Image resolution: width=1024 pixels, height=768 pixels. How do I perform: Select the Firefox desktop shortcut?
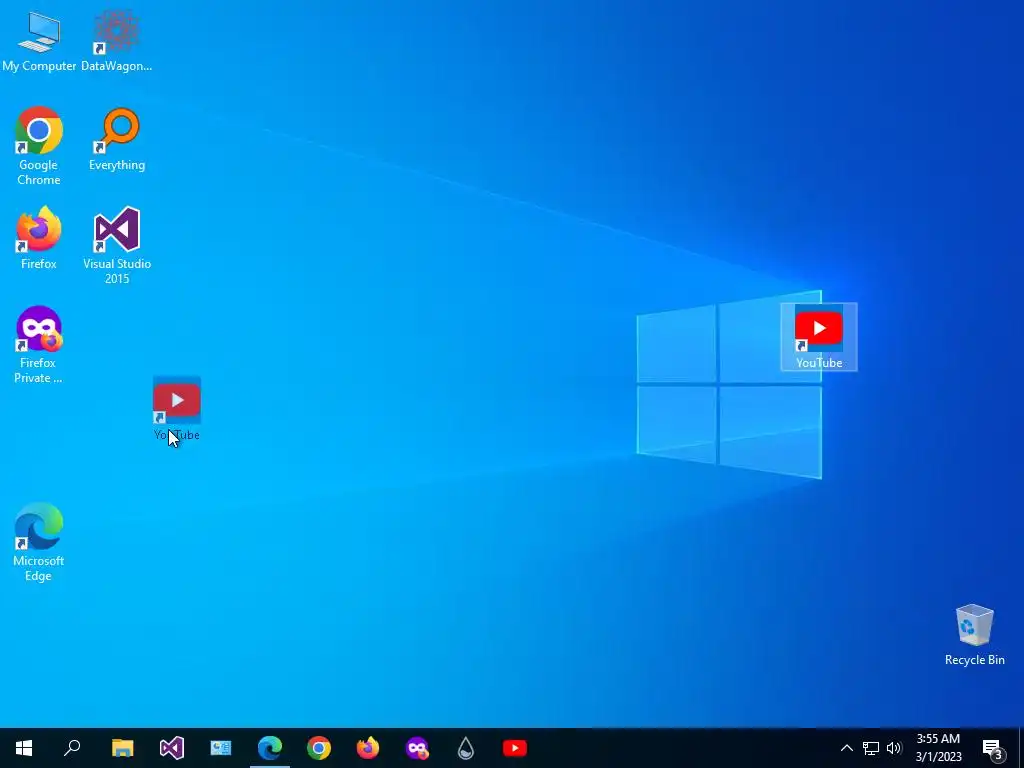click(x=39, y=238)
